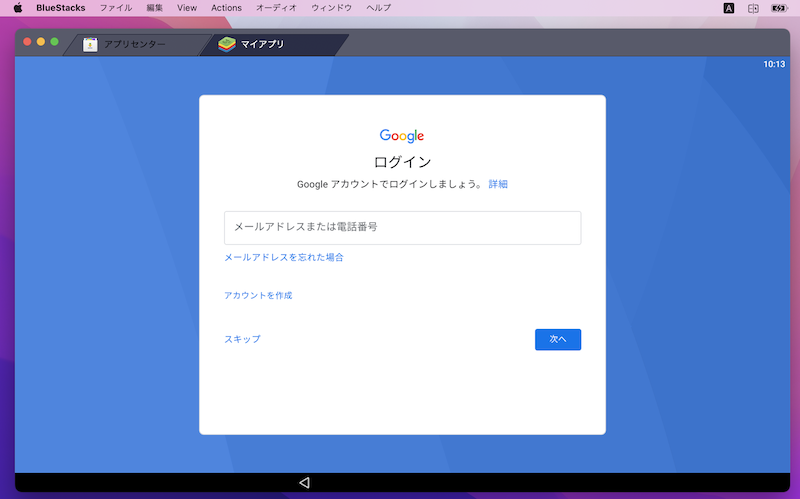Viewport: 800px width, 499px height.
Task: Click the input source 'A' icon
Action: click(728, 7)
